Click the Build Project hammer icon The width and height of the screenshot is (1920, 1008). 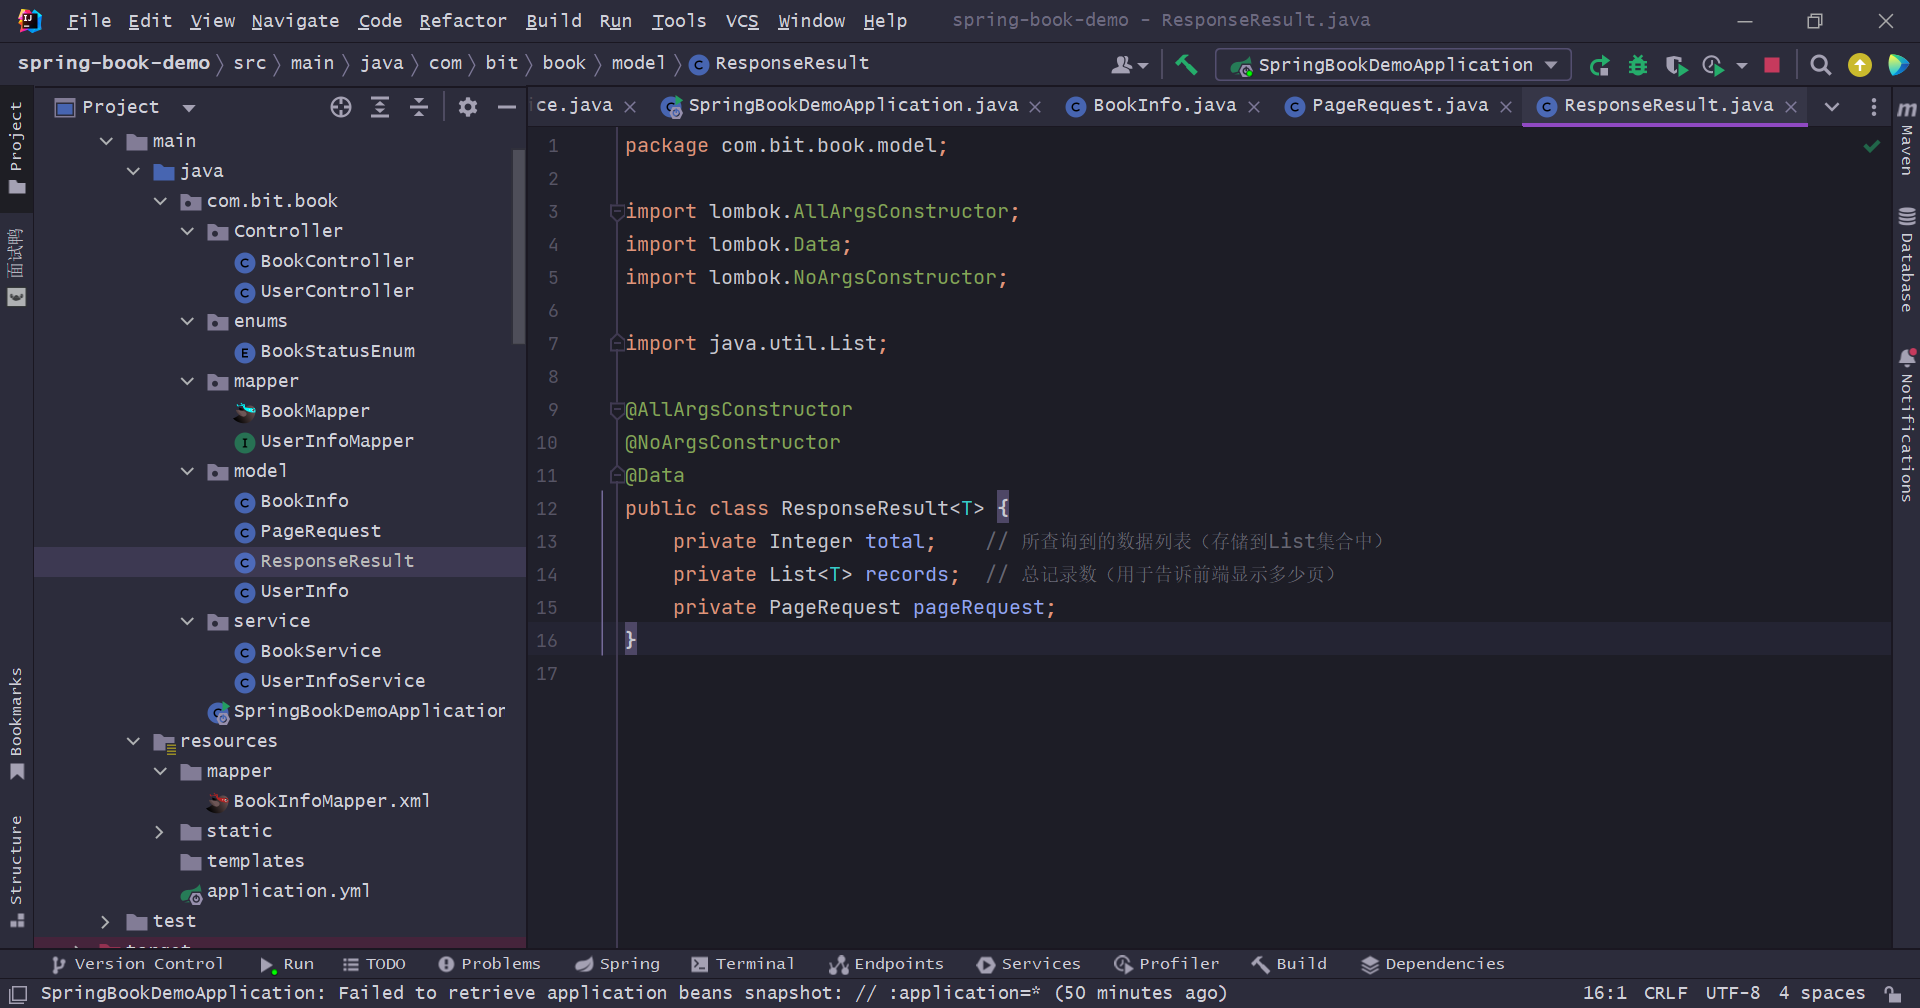point(1186,65)
